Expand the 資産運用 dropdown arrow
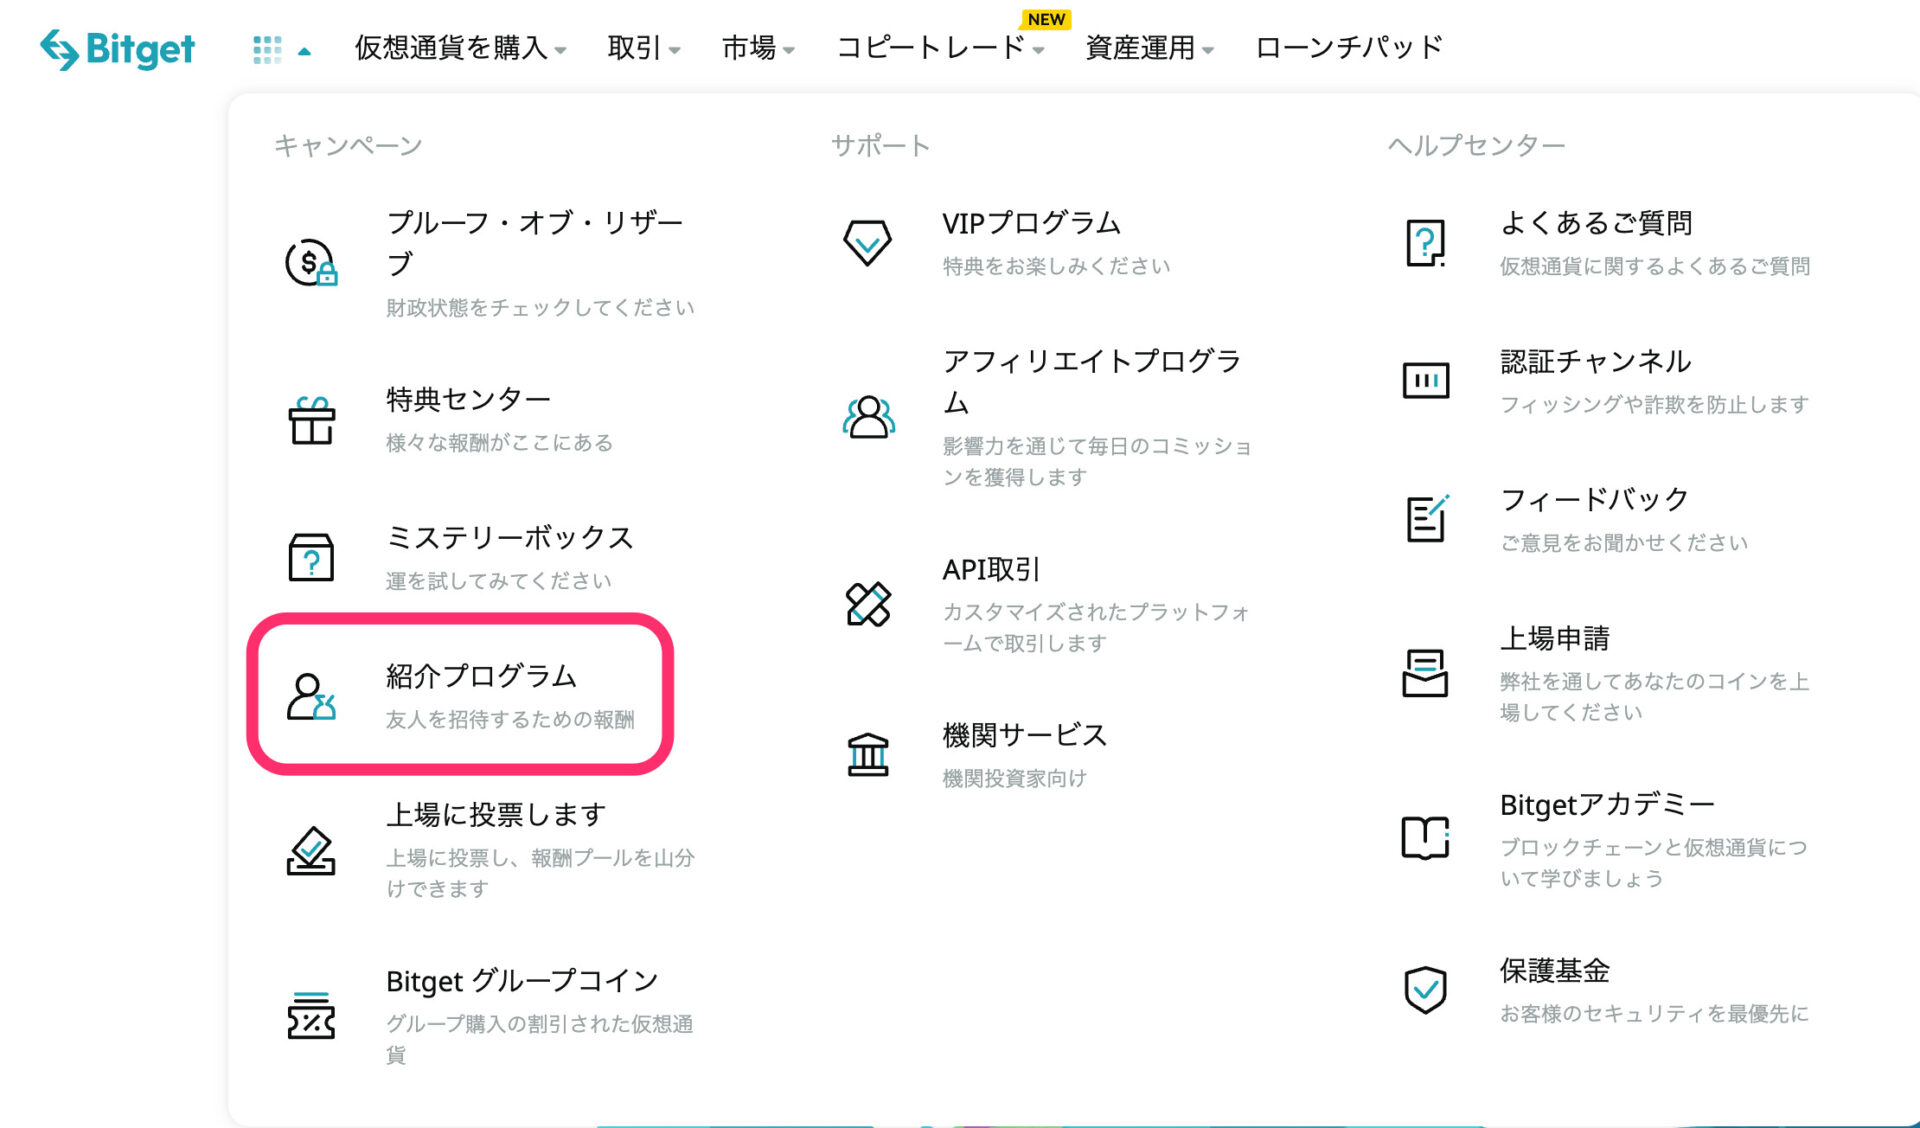This screenshot has height=1128, width=1920. point(1208,51)
